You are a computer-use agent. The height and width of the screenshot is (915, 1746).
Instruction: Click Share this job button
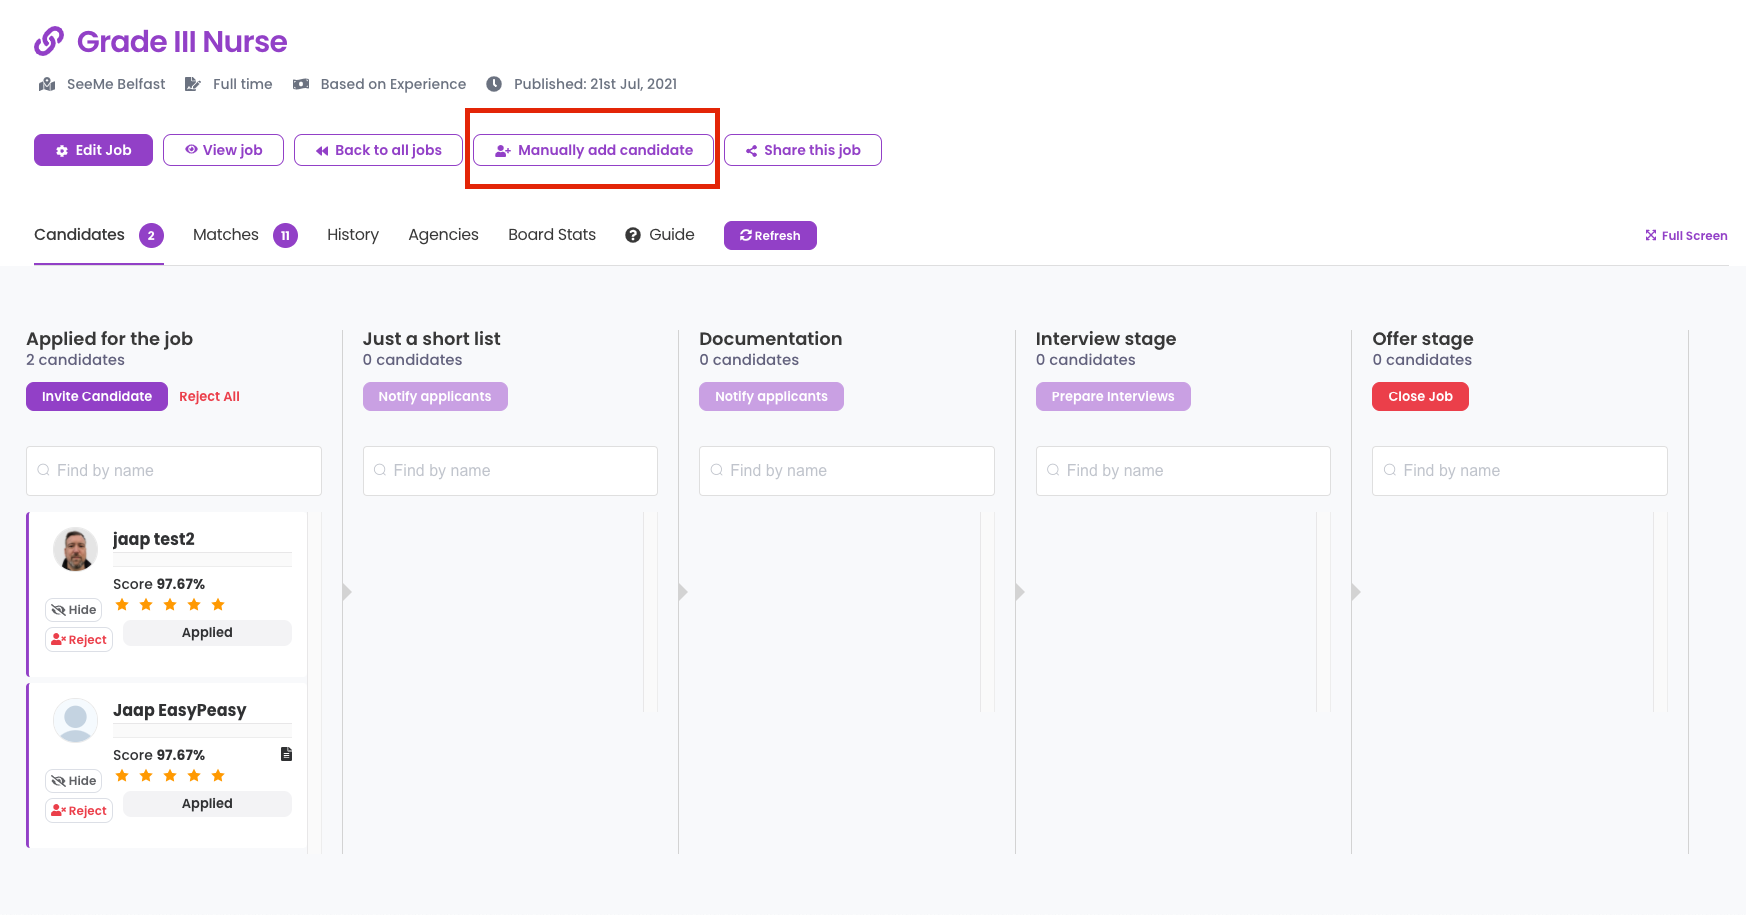pyautogui.click(x=803, y=150)
